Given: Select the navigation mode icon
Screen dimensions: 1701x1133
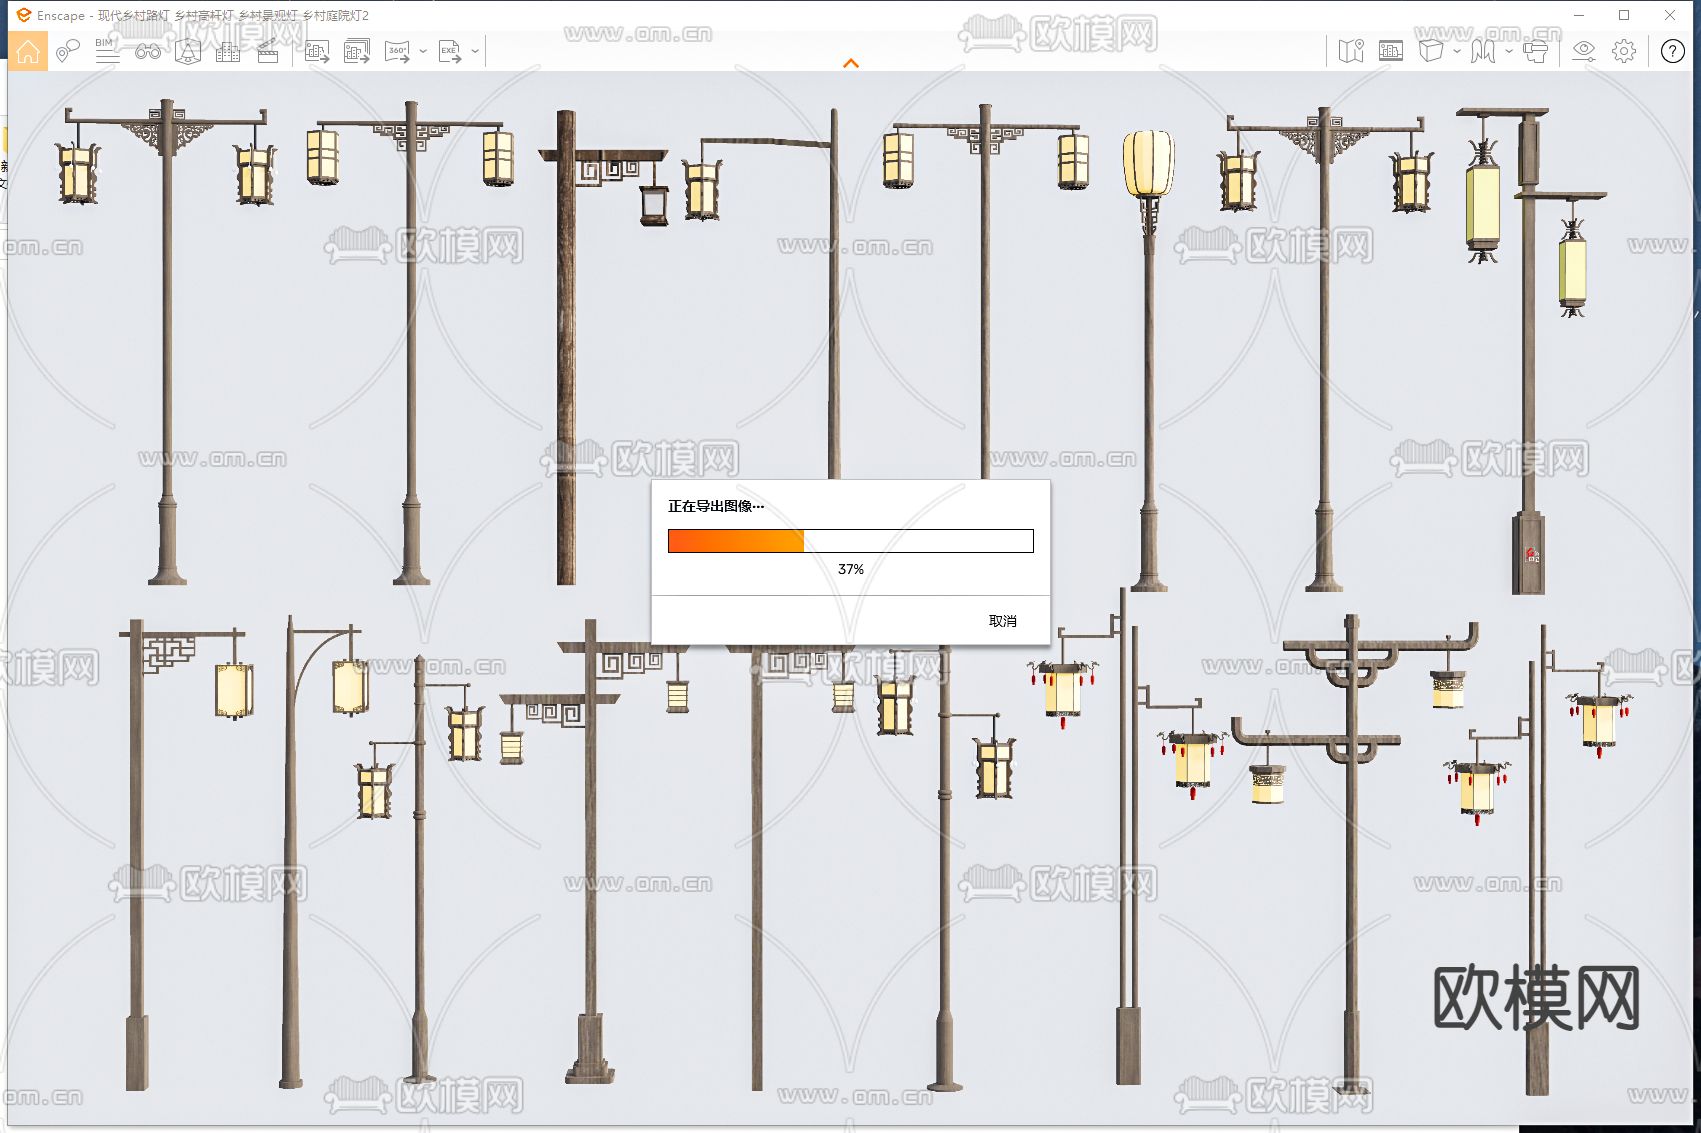Looking at the screenshot, I should tap(1483, 51).
